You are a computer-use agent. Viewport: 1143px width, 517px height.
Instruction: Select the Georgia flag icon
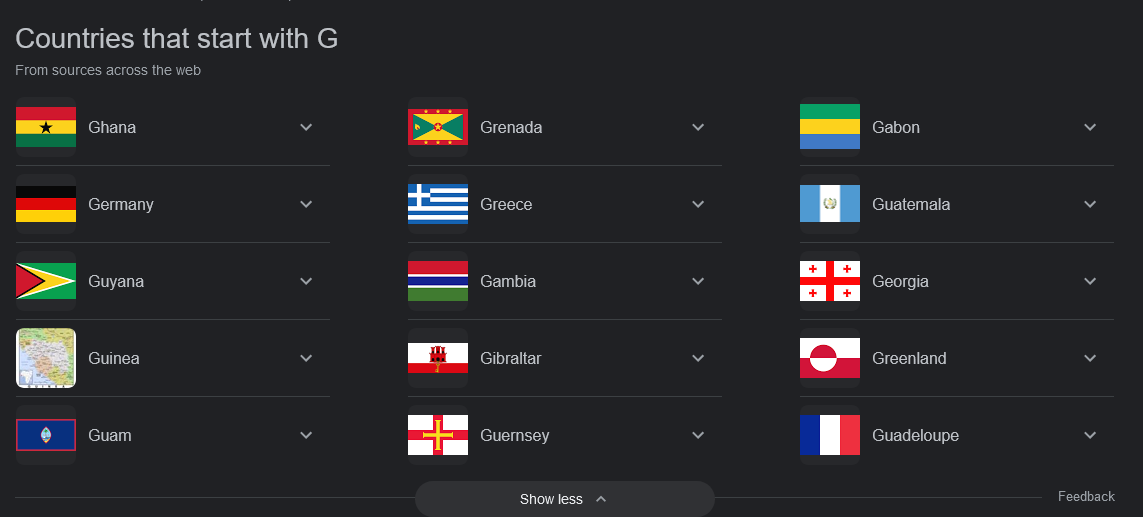point(830,281)
